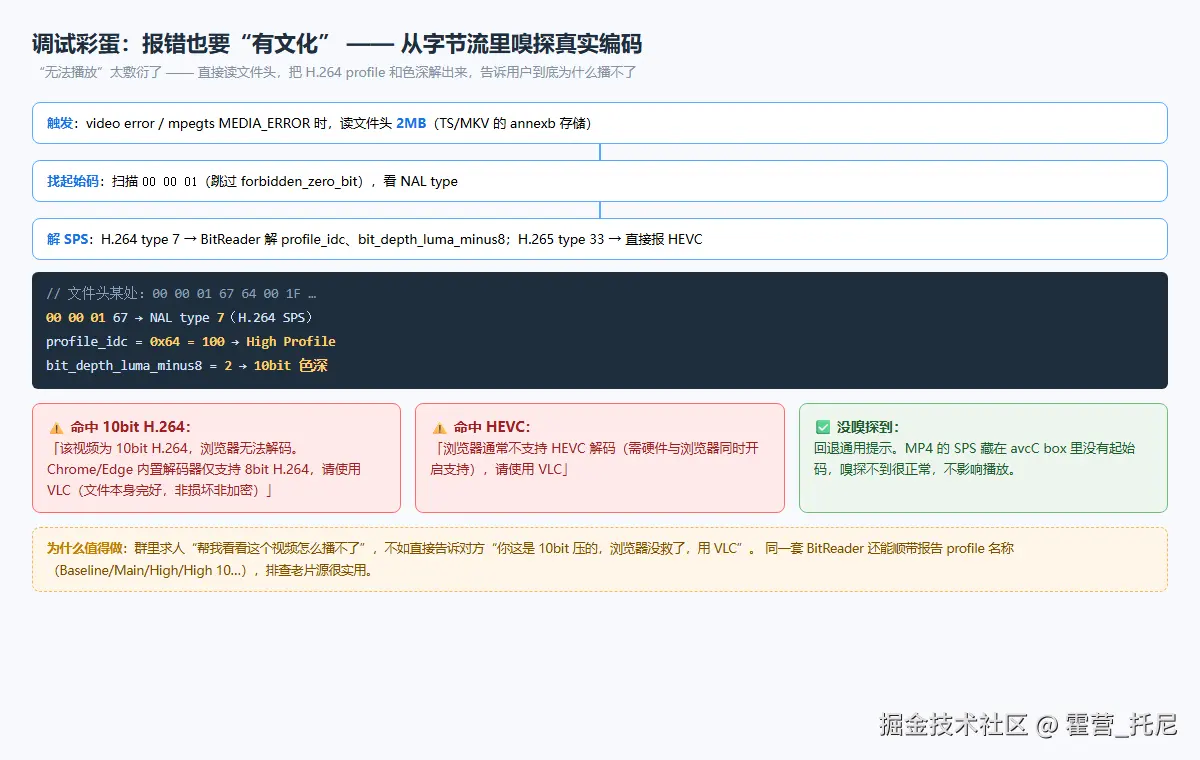The width and height of the screenshot is (1200, 760).
Task: Click the code comment line 文件头某处
Action: (x=181, y=294)
